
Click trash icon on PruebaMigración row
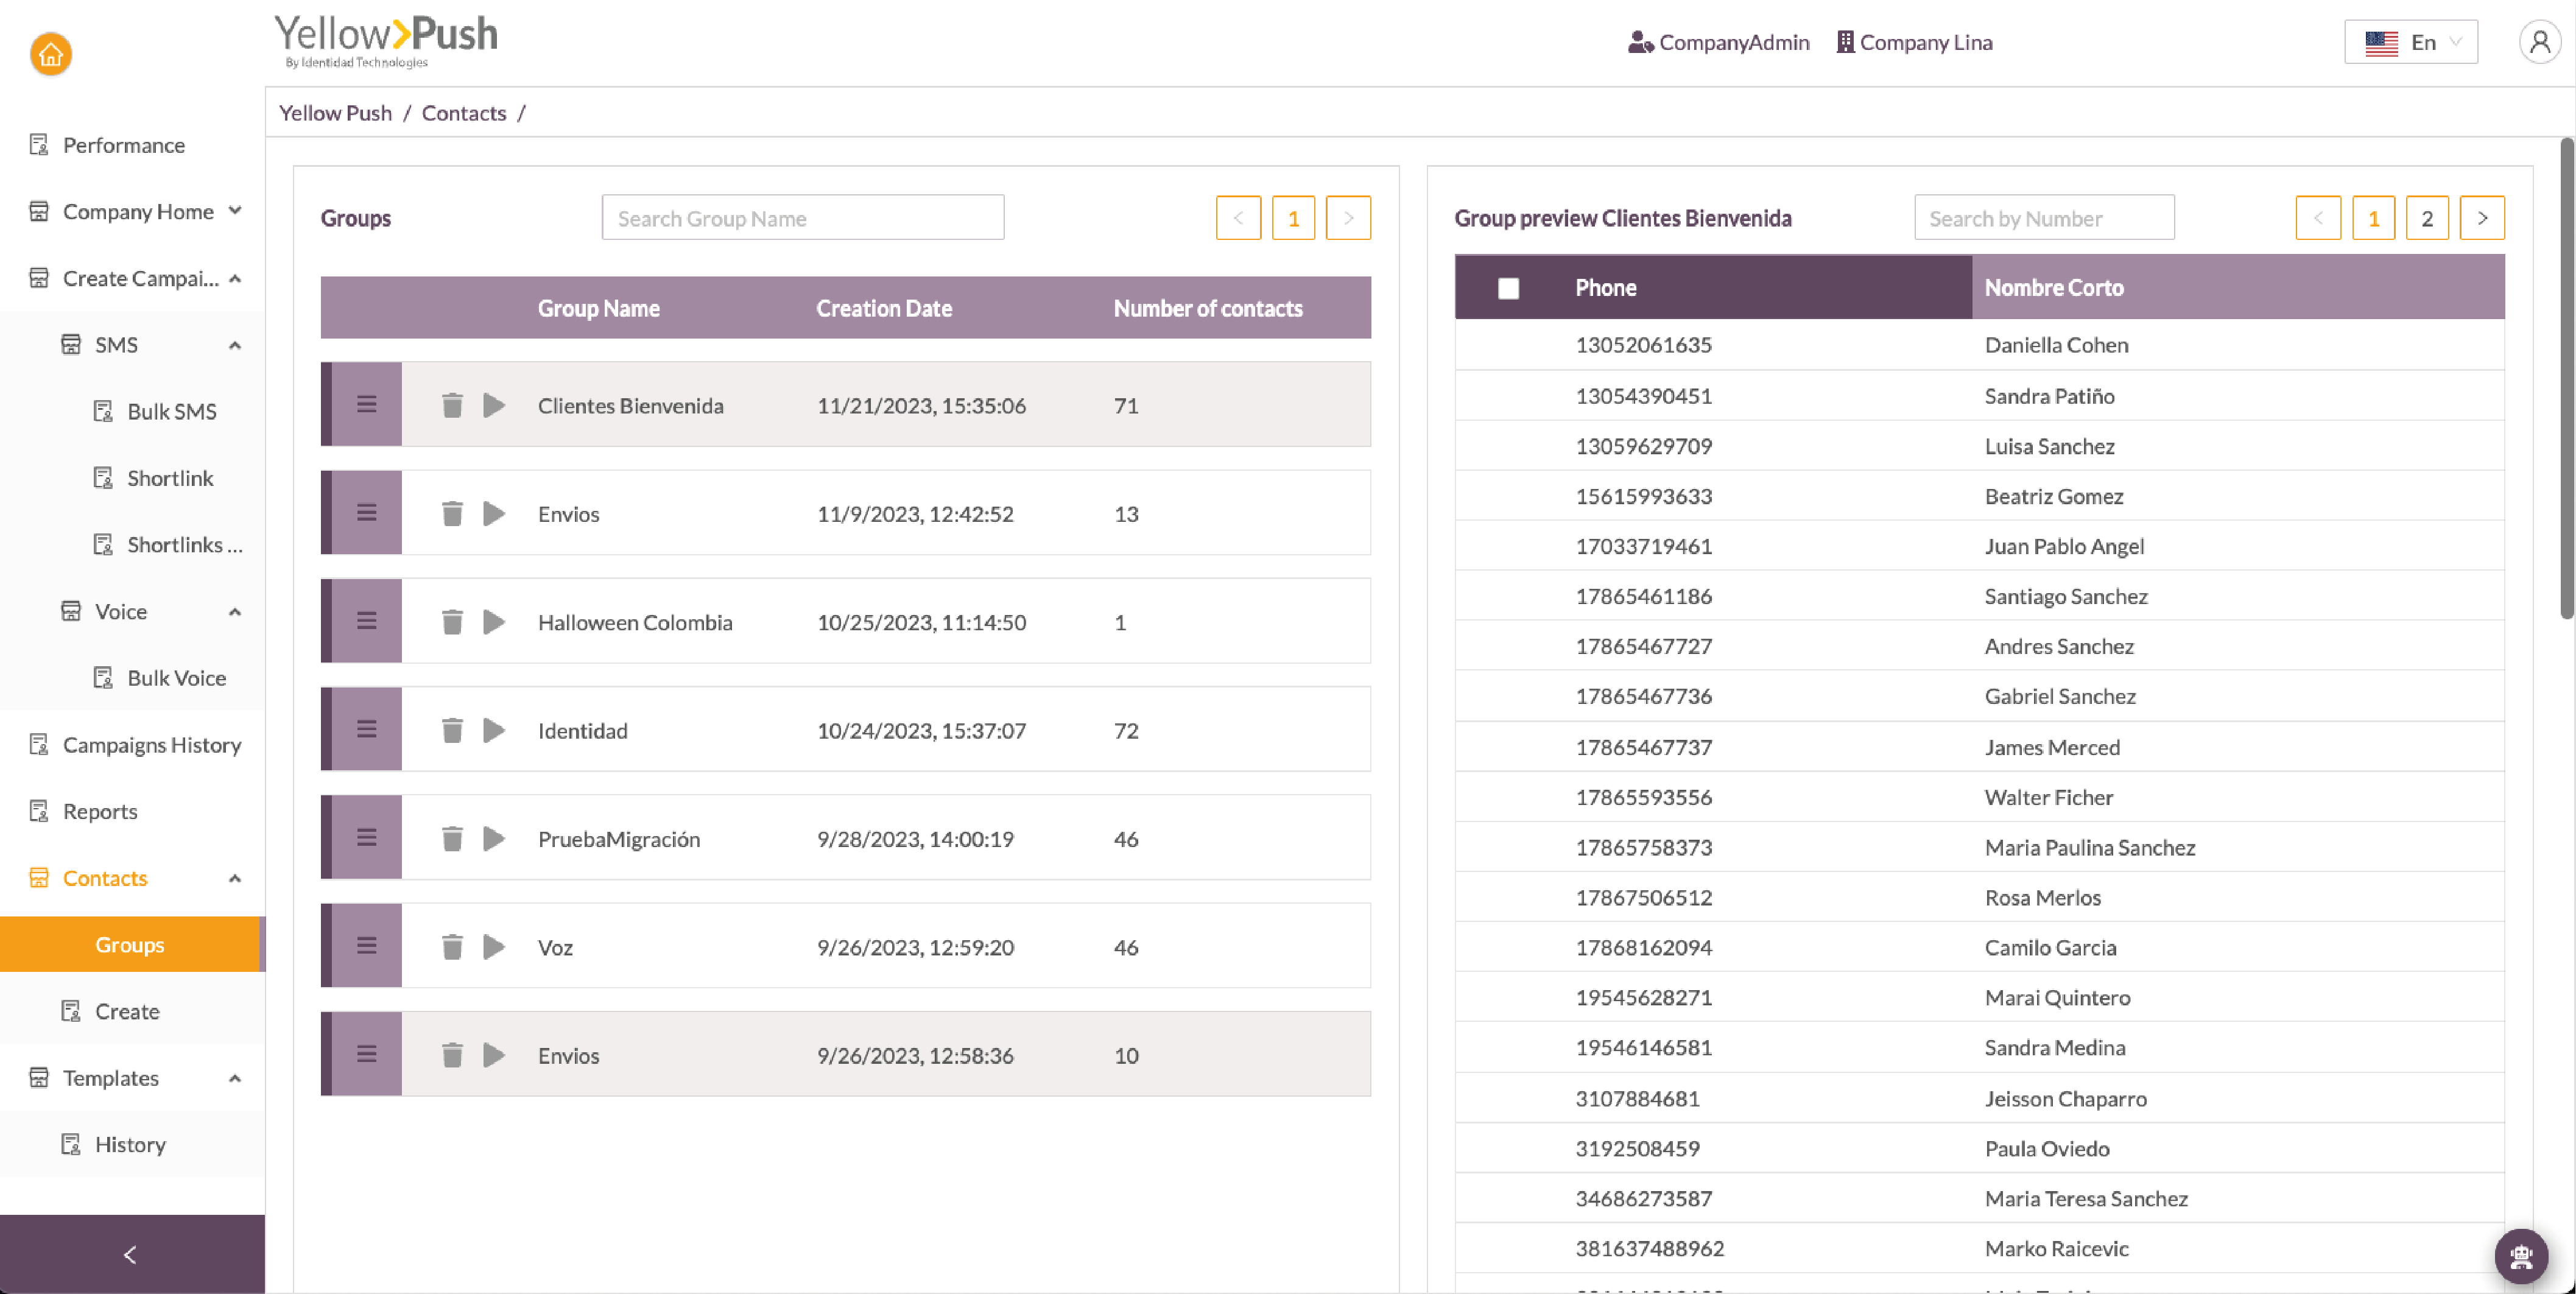tap(452, 838)
